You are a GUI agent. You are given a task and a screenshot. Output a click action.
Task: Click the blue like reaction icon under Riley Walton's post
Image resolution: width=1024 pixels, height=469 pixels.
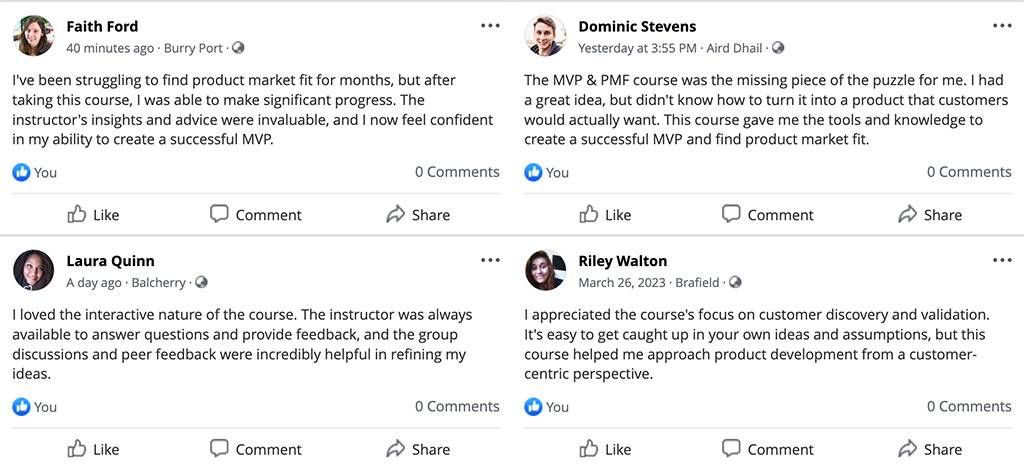(533, 406)
